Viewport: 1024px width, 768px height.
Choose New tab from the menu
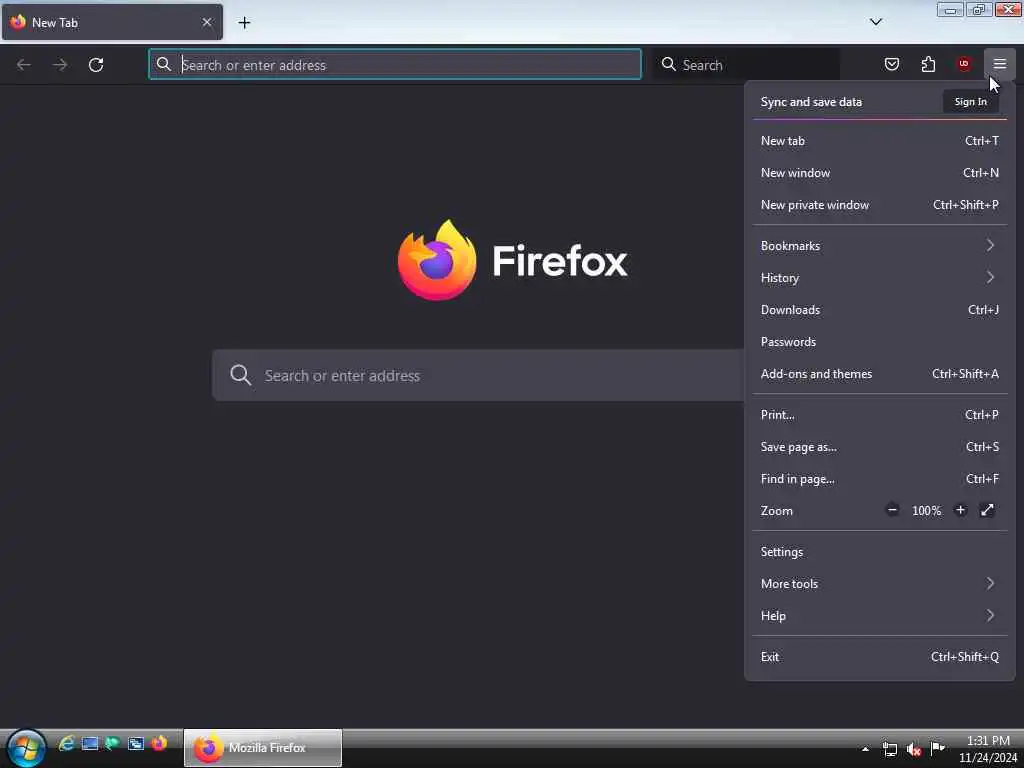880,140
